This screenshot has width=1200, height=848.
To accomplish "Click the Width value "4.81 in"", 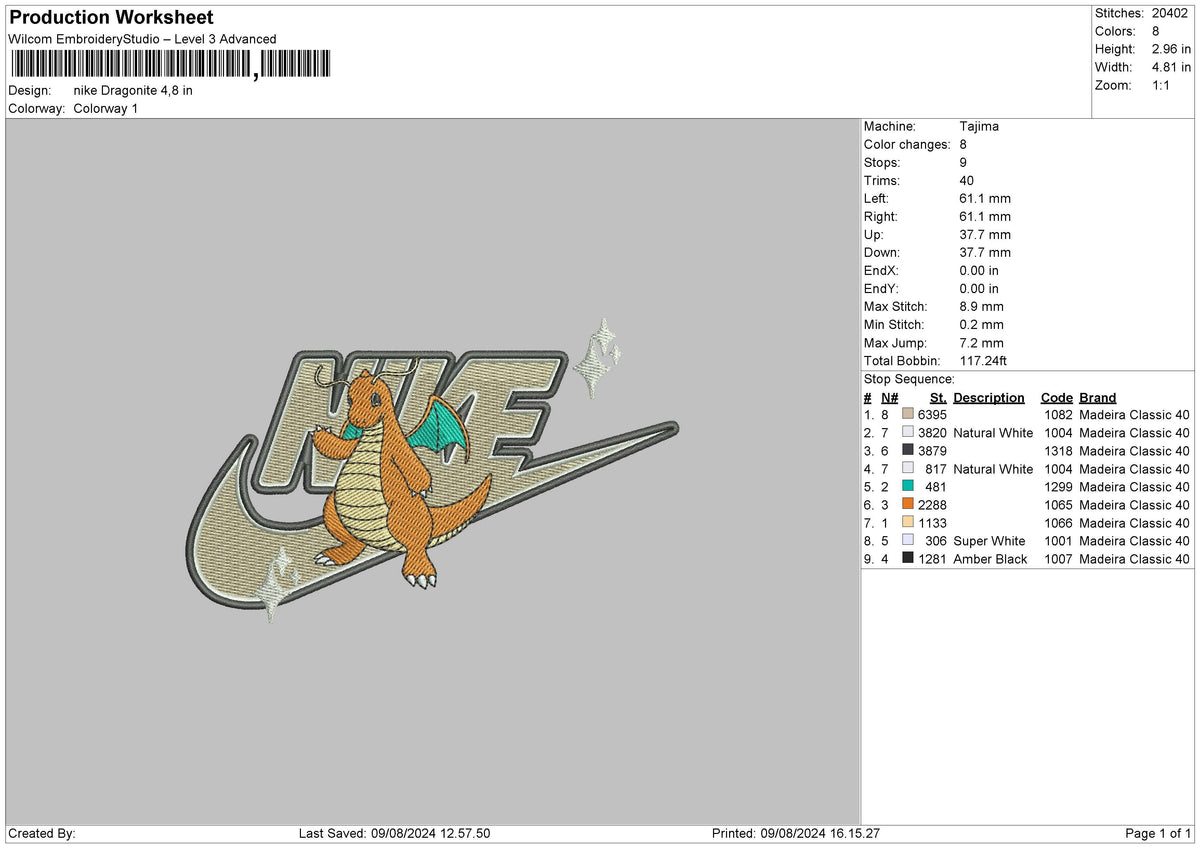I will pos(1172,67).
